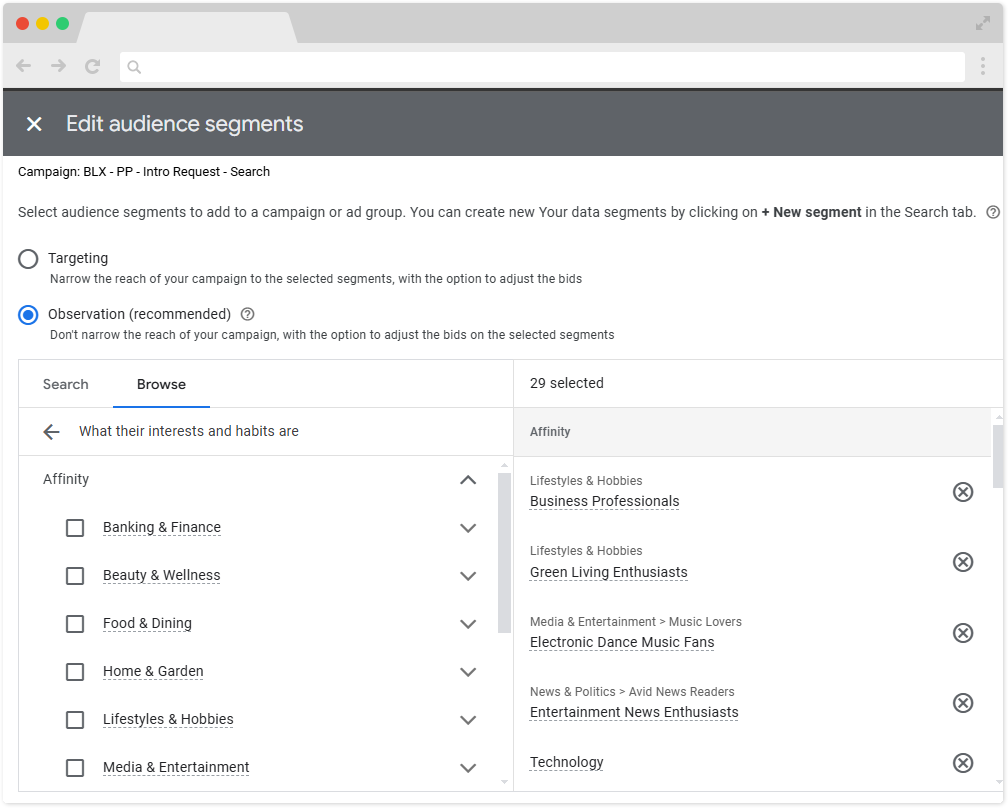Click the Green Living Enthusiasts segment name
The image size is (1008, 808).
[608, 572]
